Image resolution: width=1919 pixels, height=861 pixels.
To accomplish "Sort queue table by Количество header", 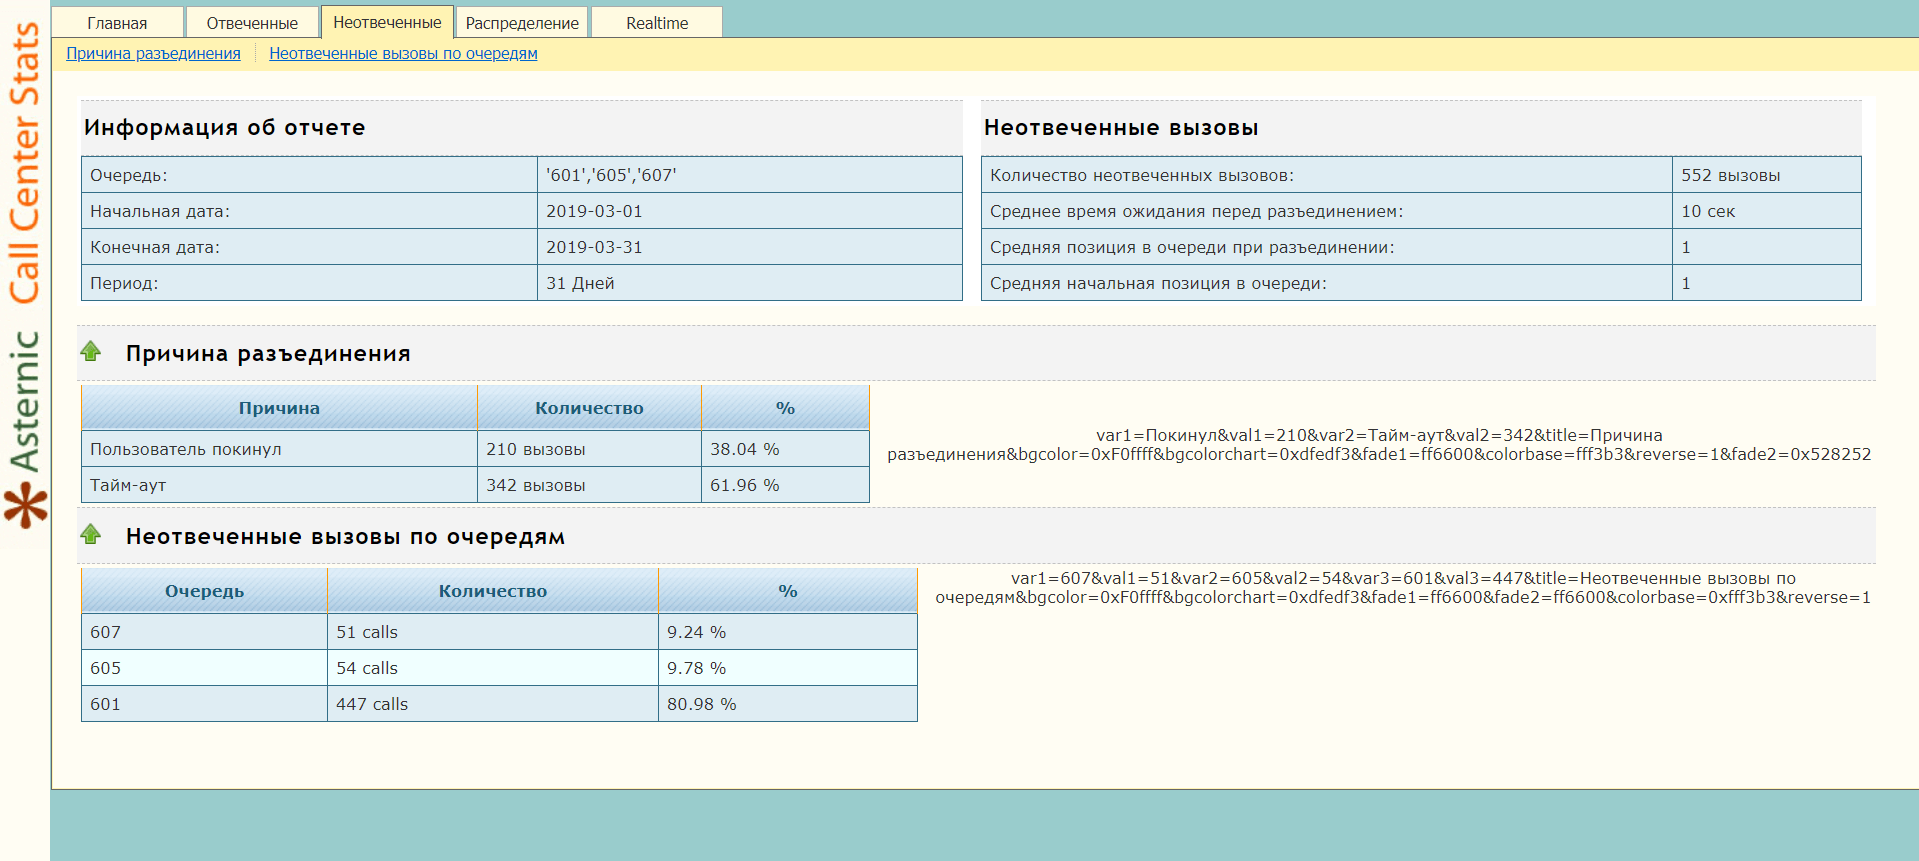I will click(492, 591).
